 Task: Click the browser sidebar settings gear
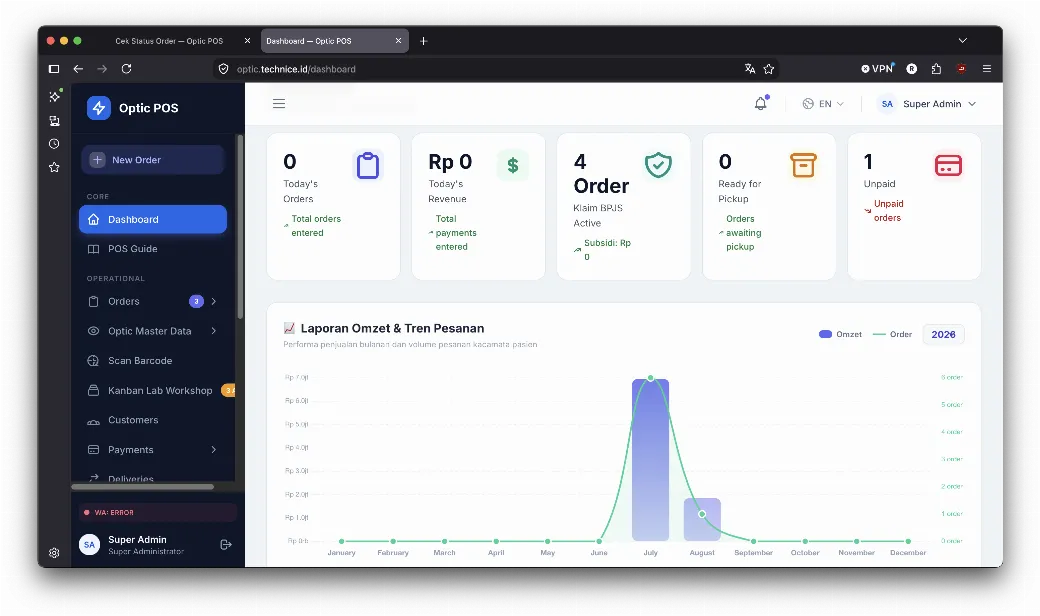point(54,553)
